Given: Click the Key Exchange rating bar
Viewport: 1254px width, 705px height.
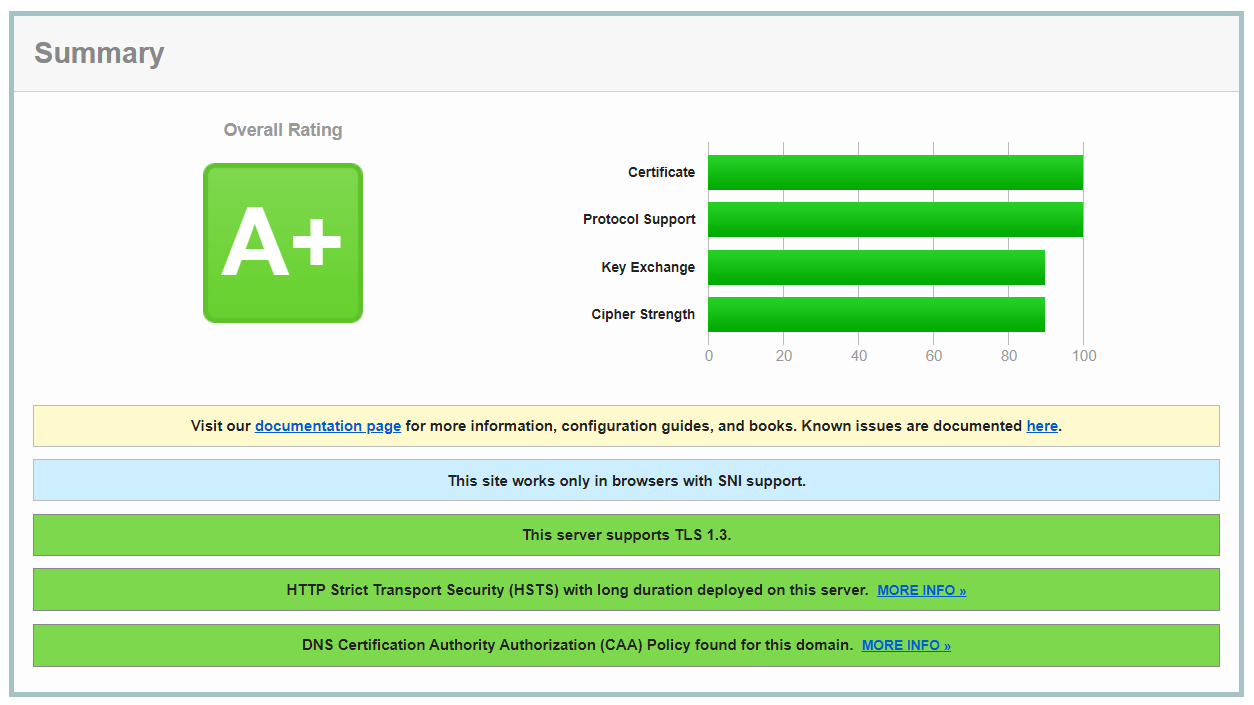Looking at the screenshot, I should click(875, 267).
